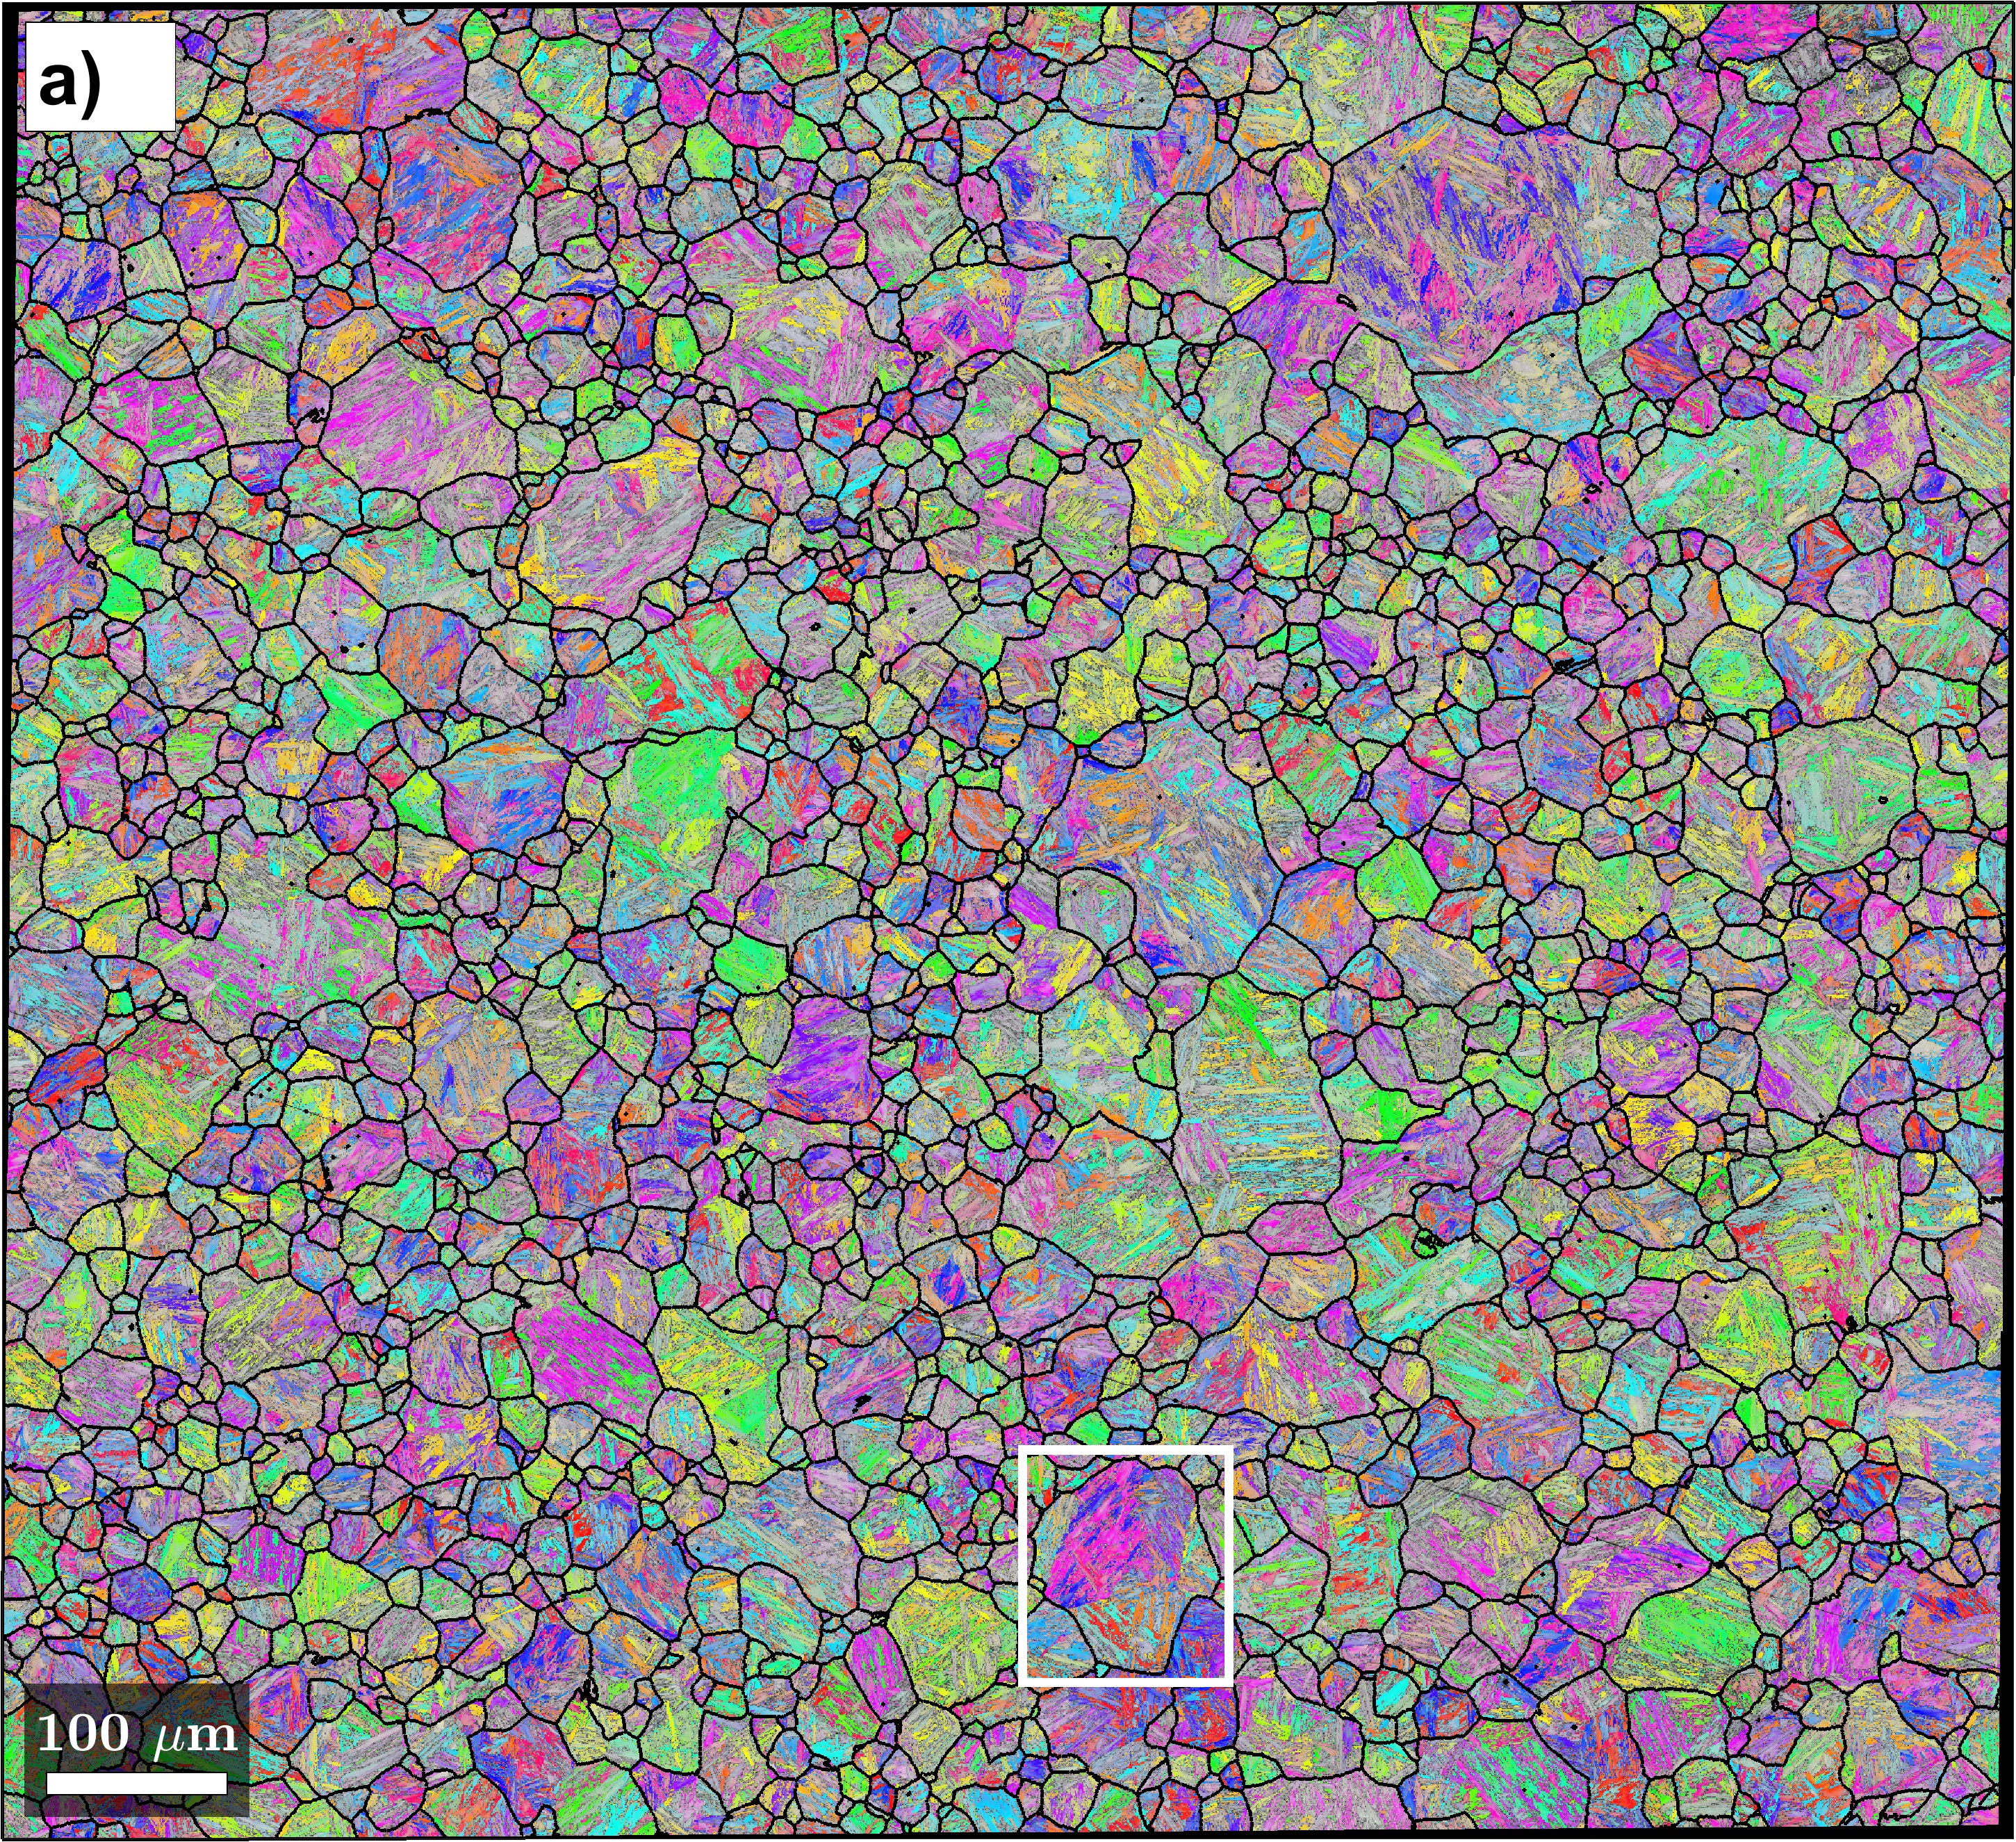Click the white scale bar line

(x=137, y=1784)
